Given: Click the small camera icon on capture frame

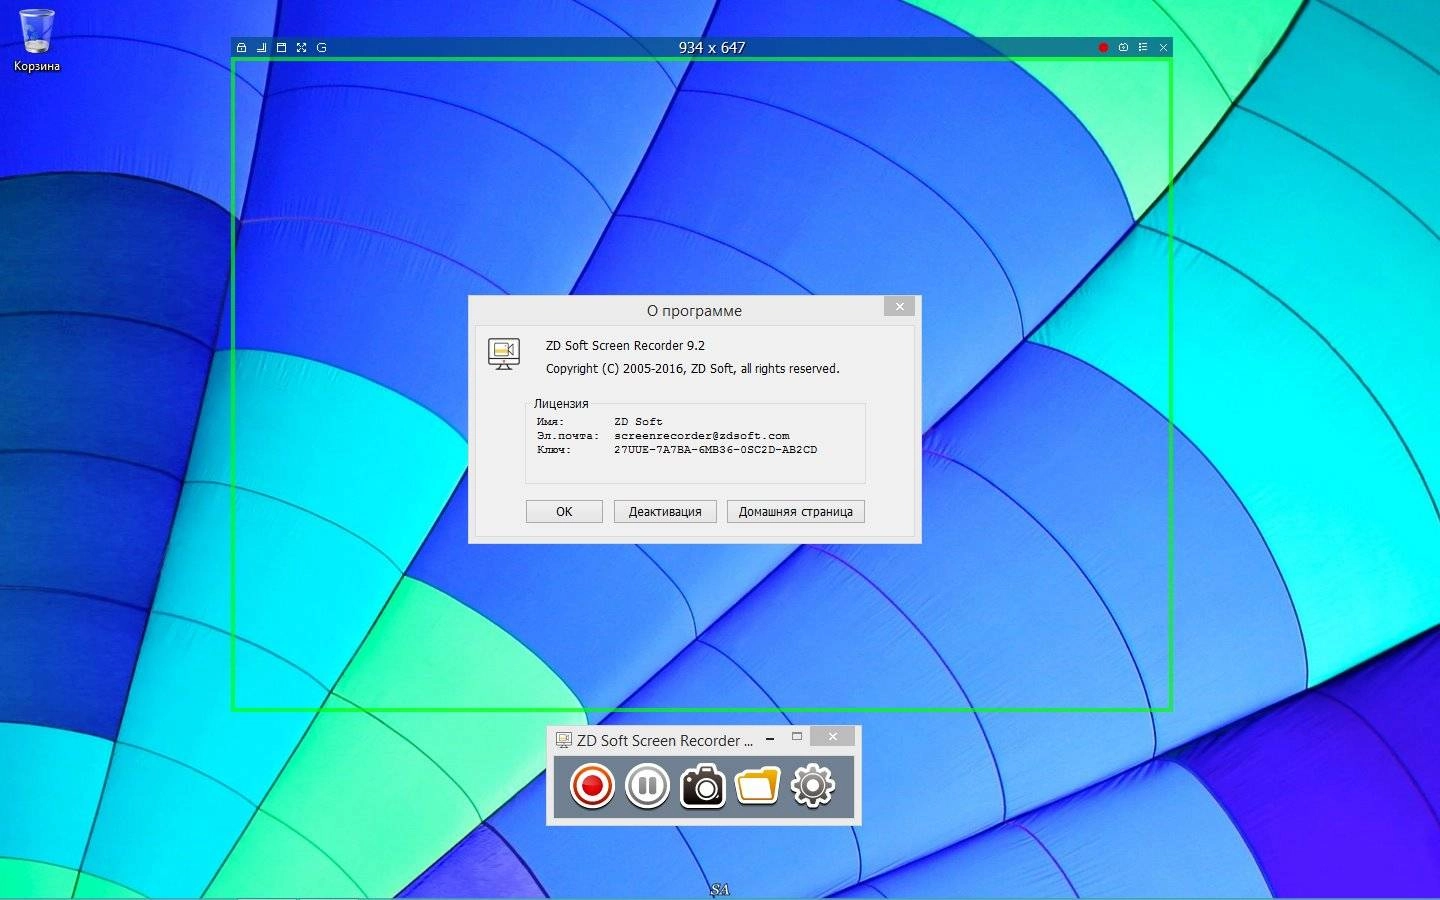Looking at the screenshot, I should [x=1123, y=47].
